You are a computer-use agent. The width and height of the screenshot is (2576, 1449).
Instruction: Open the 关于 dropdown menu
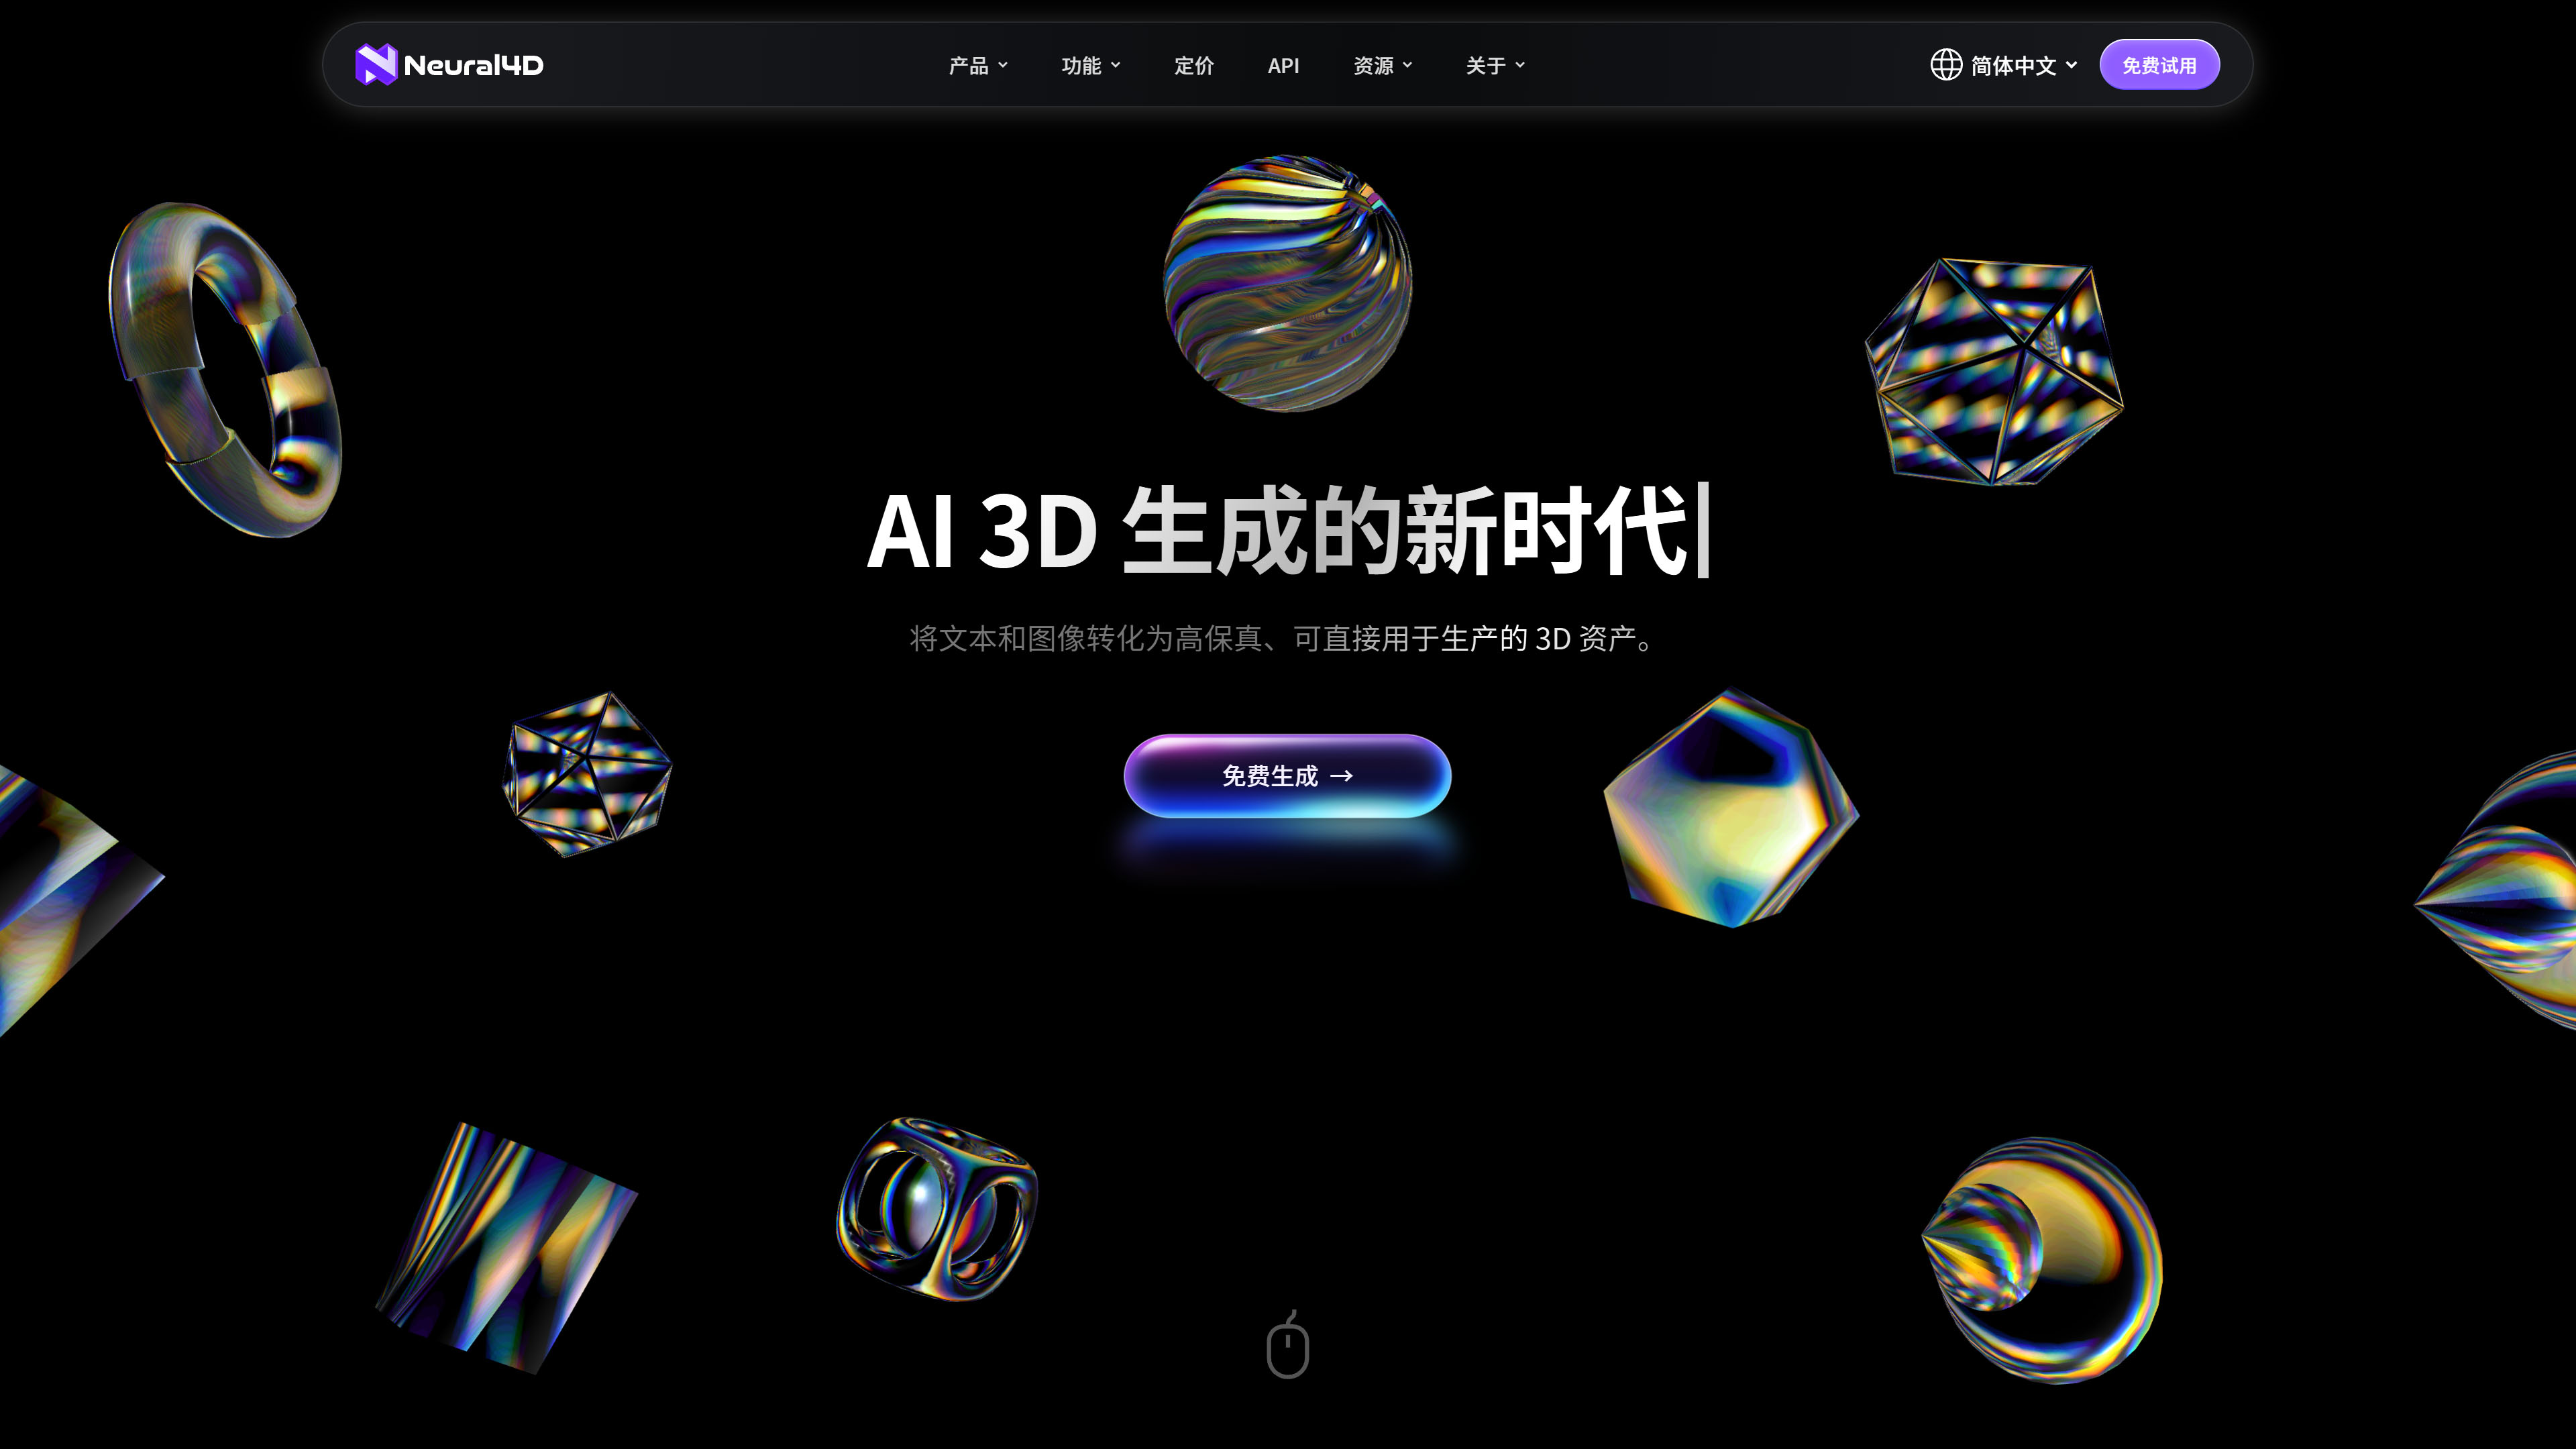[1495, 66]
